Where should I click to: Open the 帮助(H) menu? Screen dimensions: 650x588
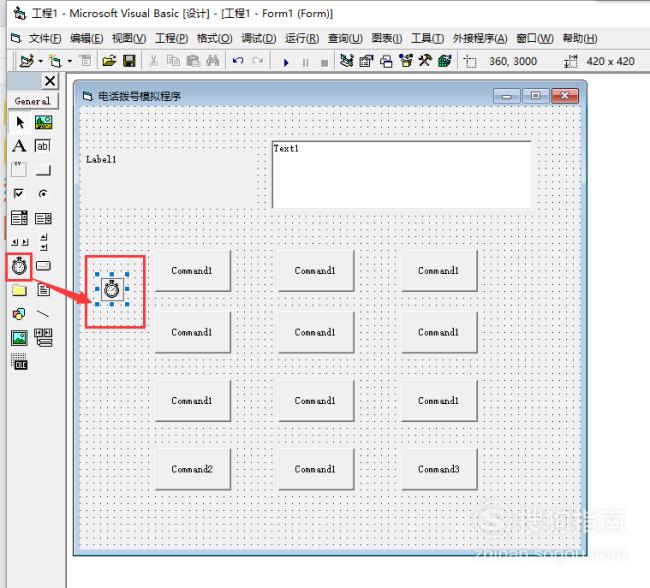(x=580, y=39)
